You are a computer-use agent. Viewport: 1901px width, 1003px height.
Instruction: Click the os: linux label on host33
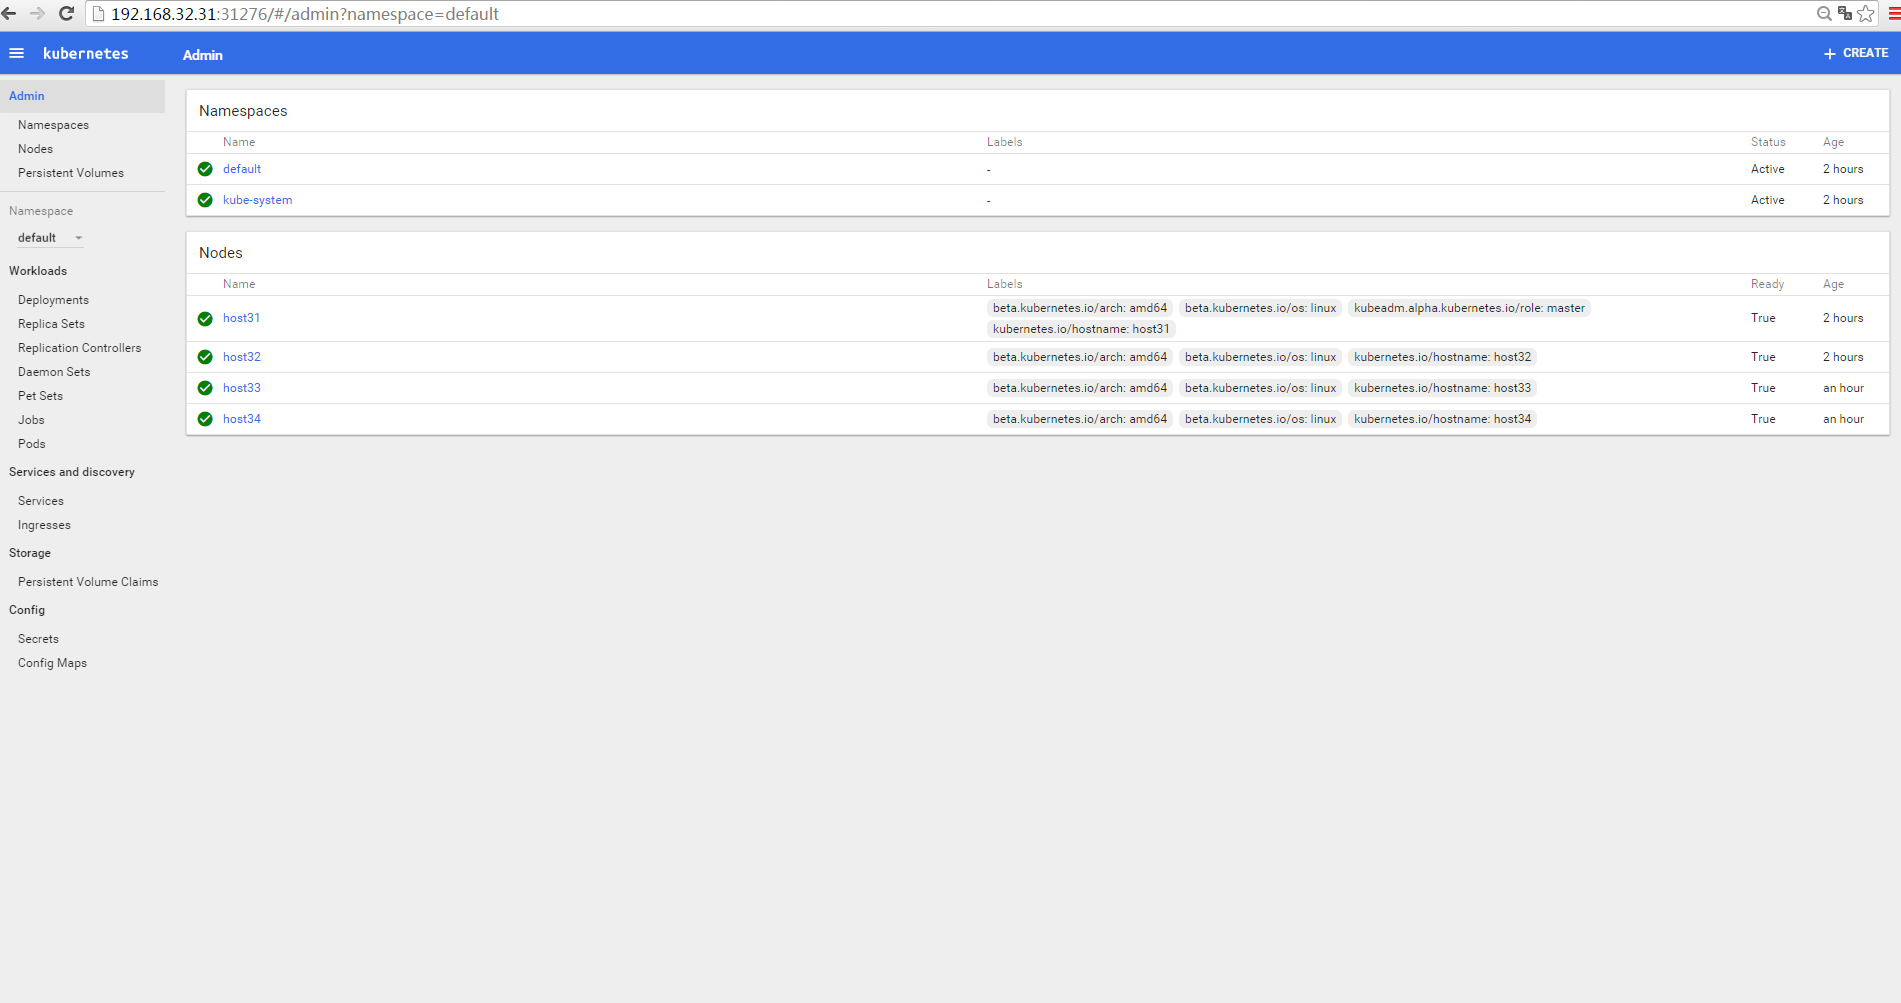tap(1260, 388)
